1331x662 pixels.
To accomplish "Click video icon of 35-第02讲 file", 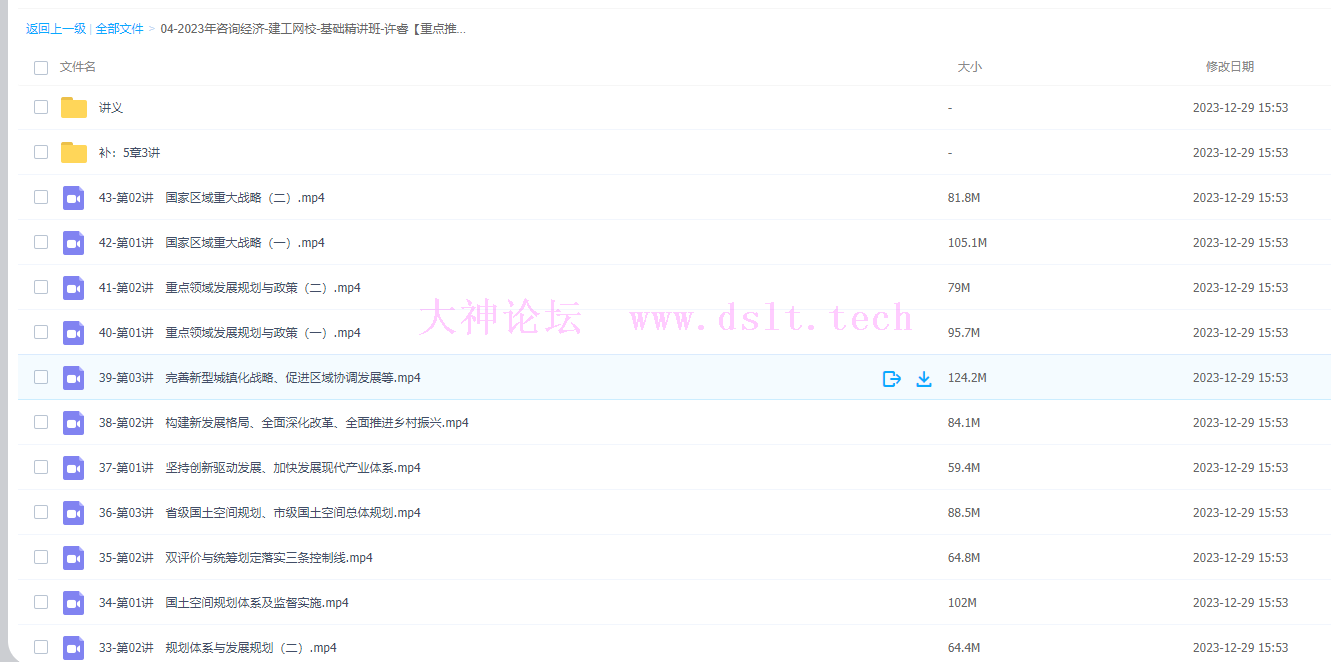I will [74, 557].
